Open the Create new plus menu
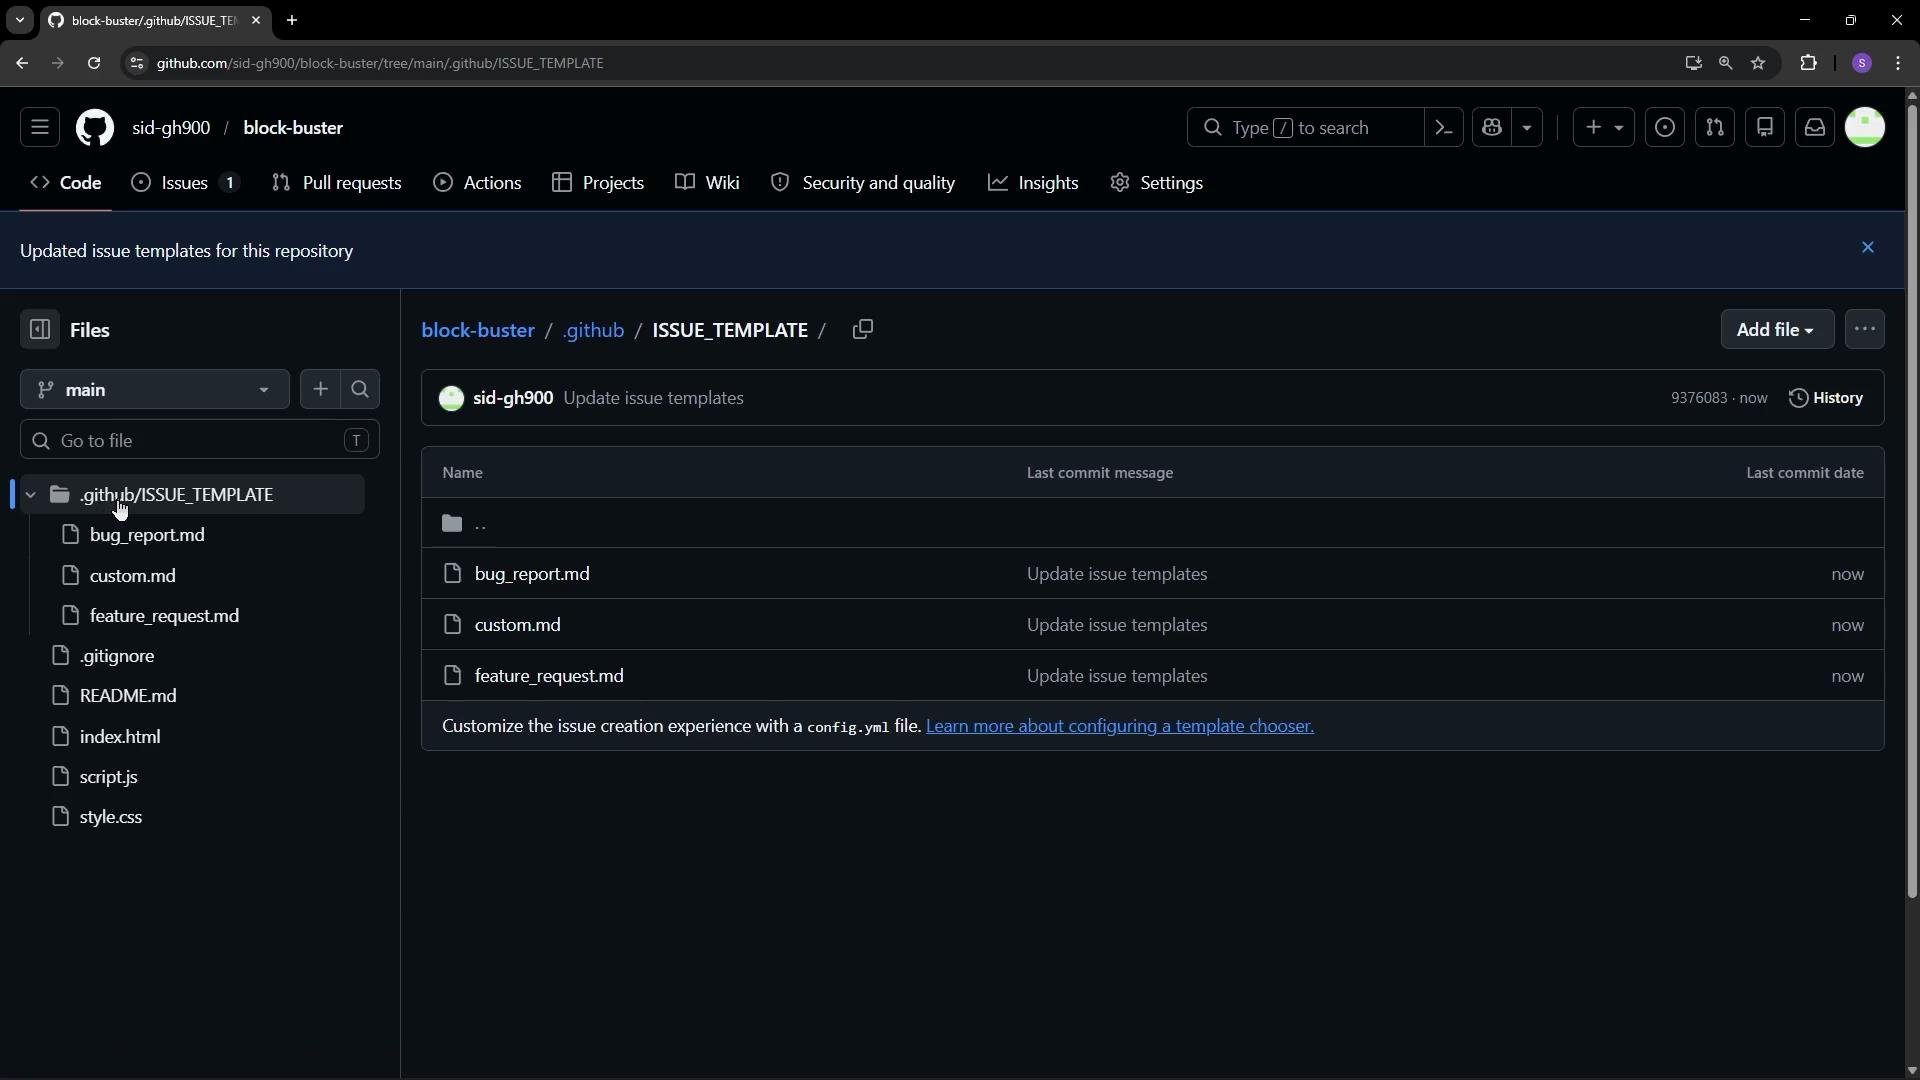Image resolution: width=1920 pixels, height=1080 pixels. (x=1604, y=128)
